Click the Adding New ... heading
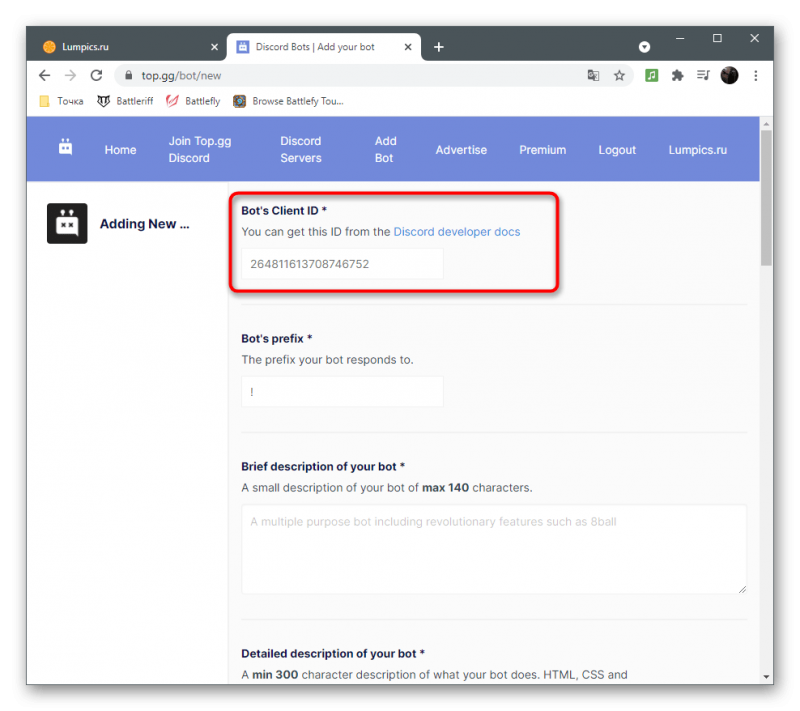 click(144, 224)
